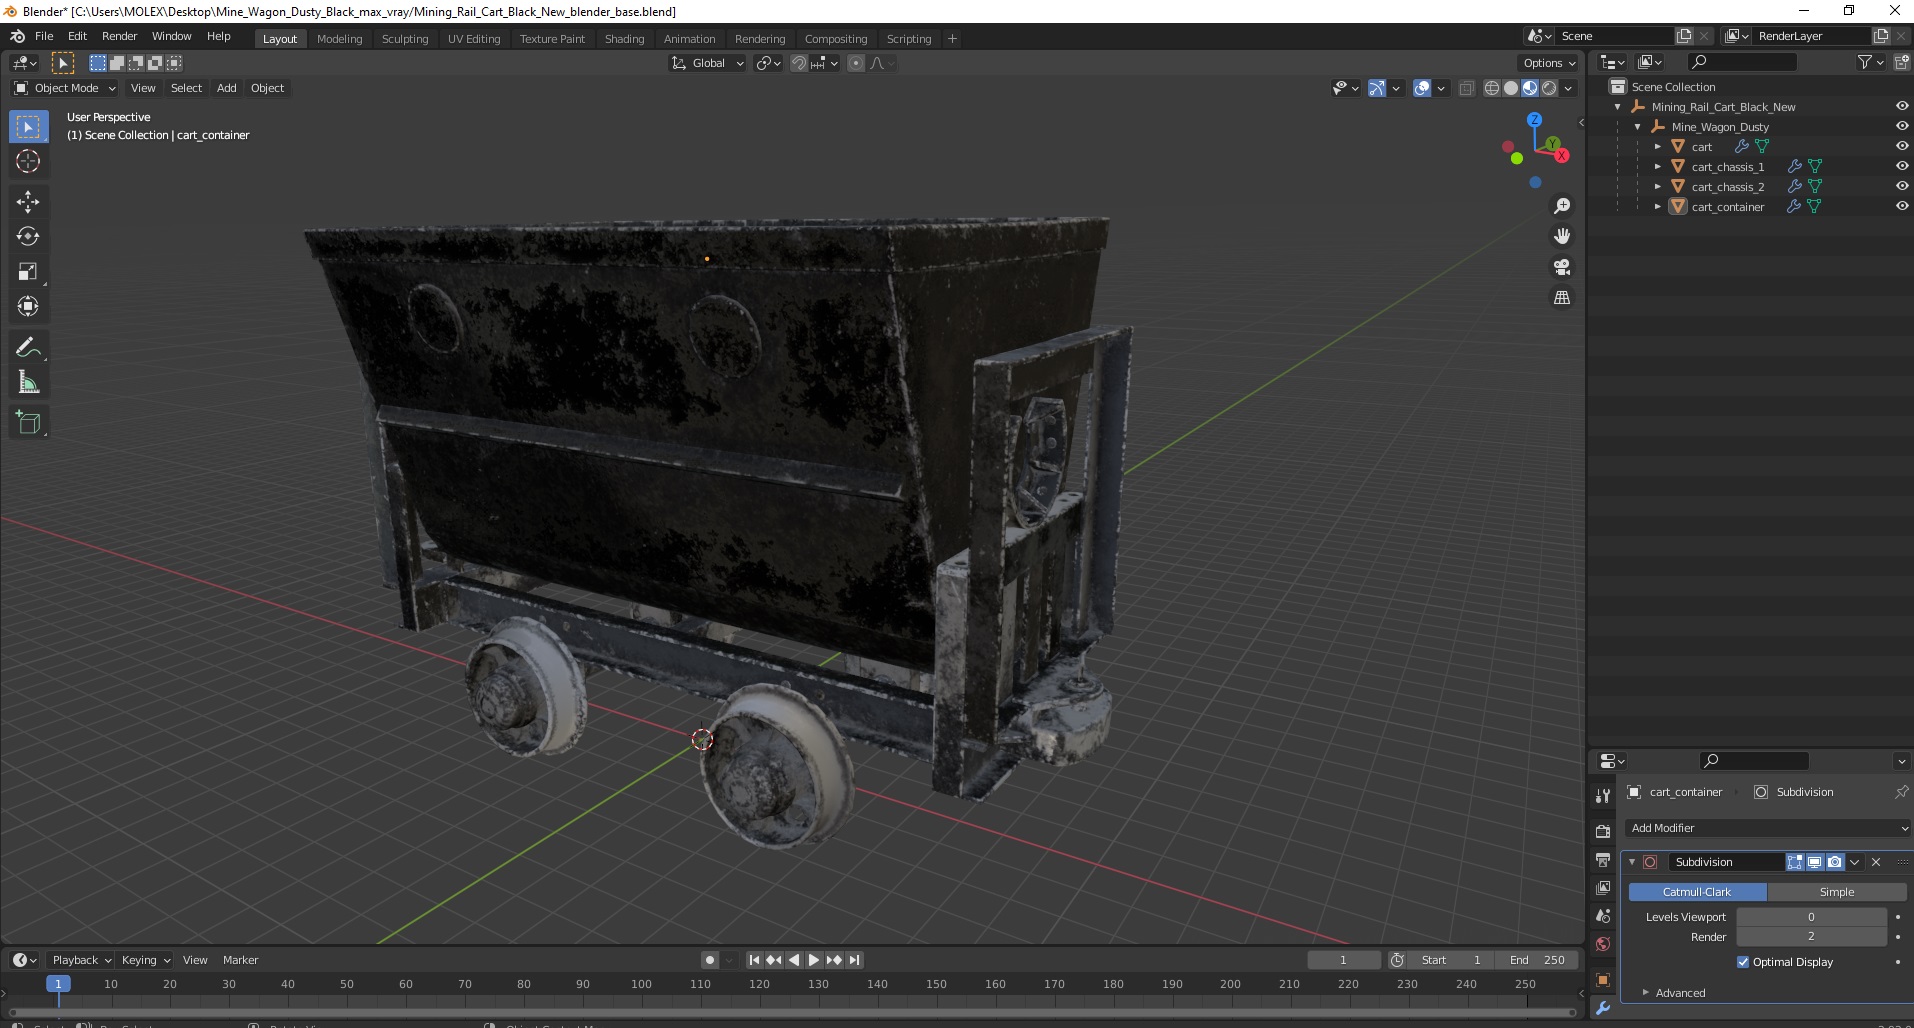Open the Keying dropdown in timeline
Screen dimensions: 1914x1028
(146, 960)
